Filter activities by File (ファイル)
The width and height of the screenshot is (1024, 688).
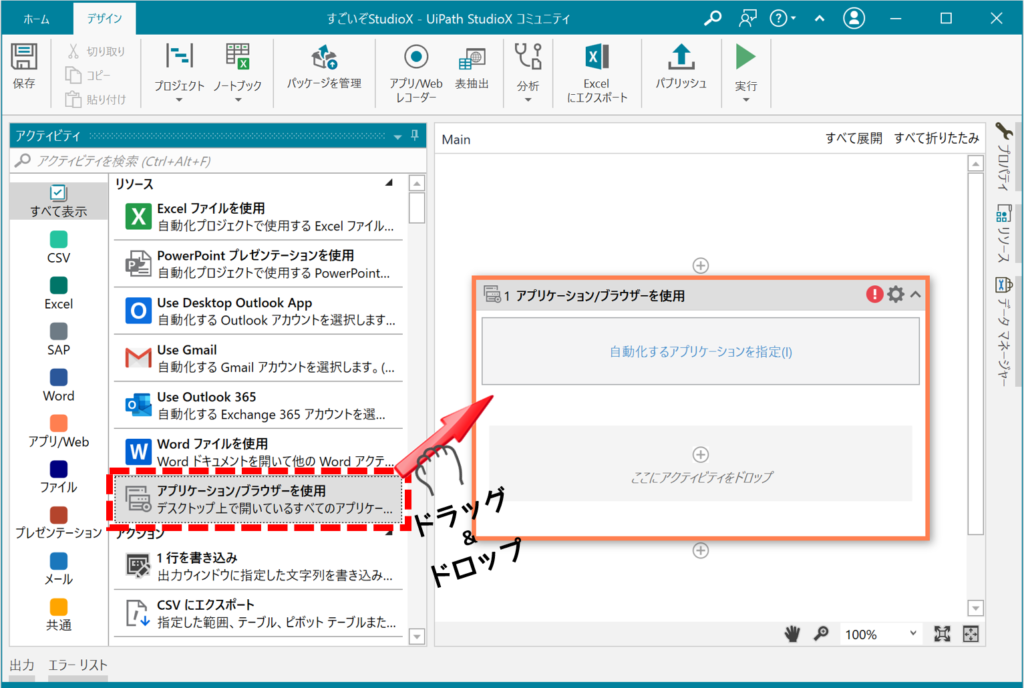pos(59,477)
